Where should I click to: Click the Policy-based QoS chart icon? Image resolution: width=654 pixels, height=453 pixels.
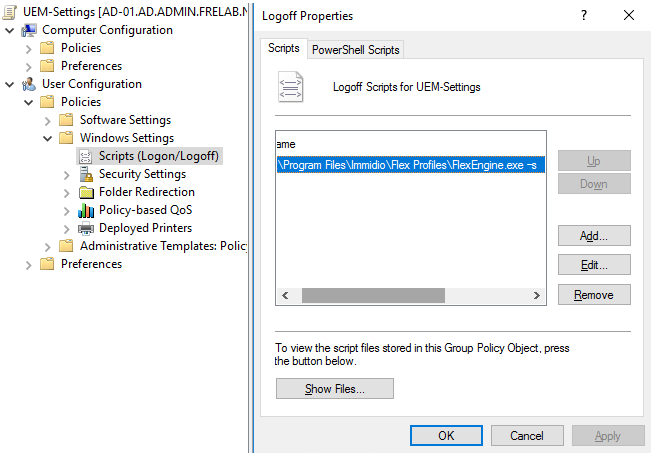86,210
